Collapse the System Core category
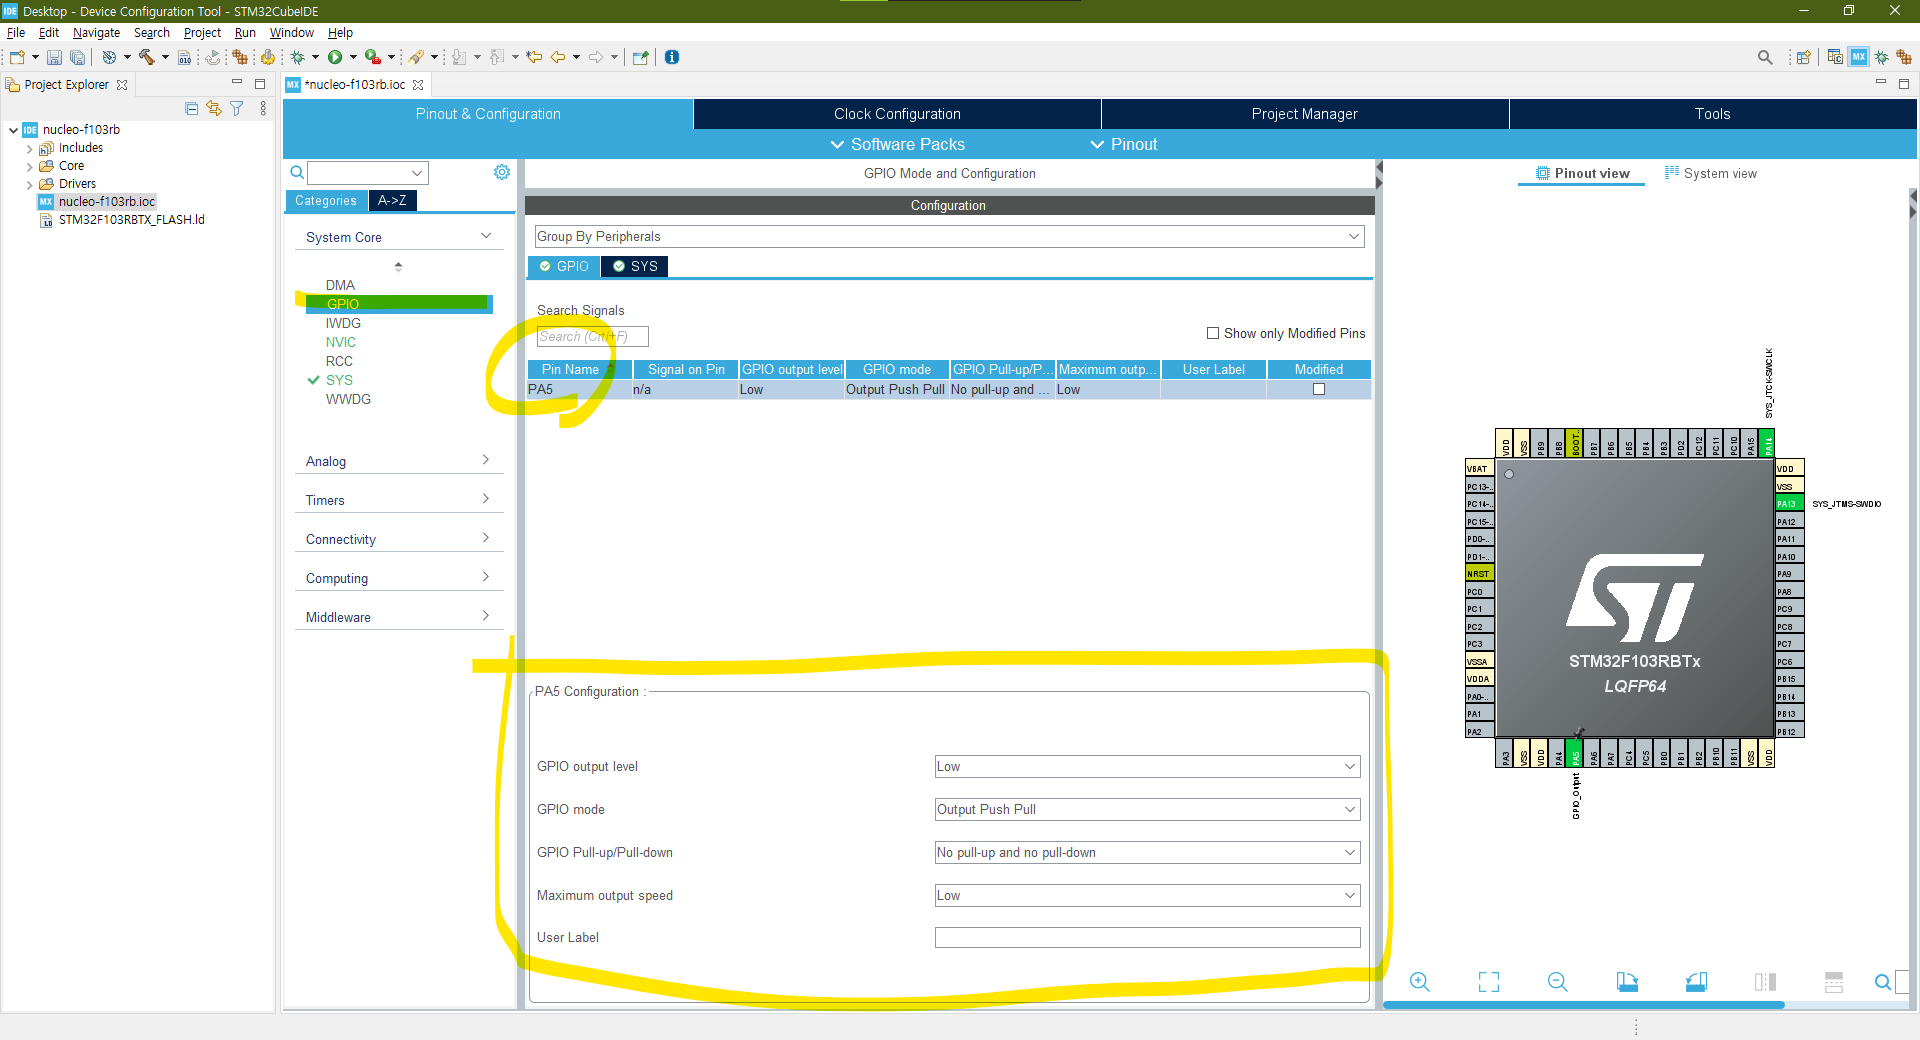Viewport: 1920px width, 1040px height. pyautogui.click(x=398, y=237)
